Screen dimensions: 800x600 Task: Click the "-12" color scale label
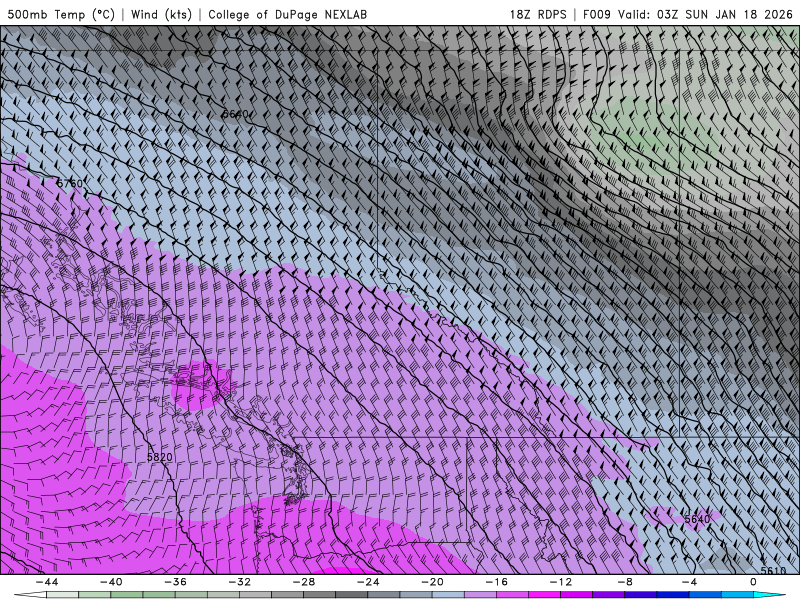point(560,582)
